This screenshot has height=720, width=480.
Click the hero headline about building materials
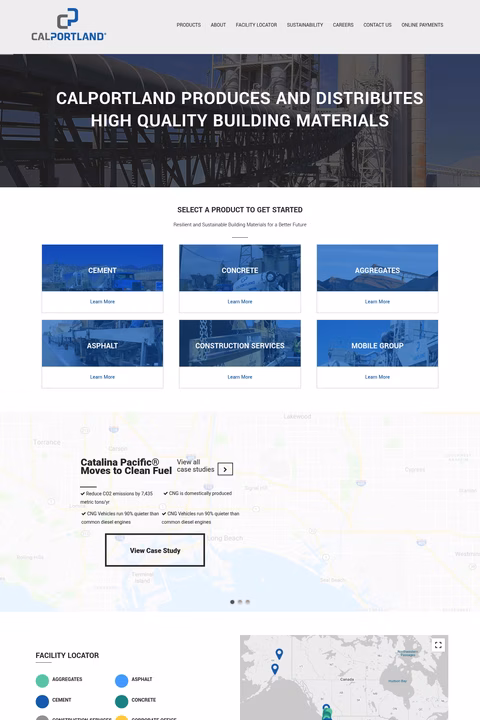240,109
